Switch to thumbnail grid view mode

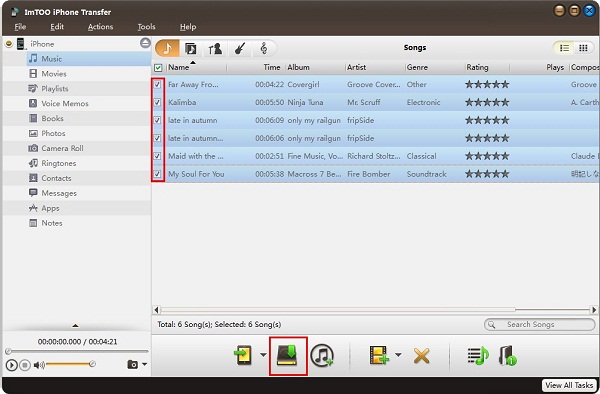coord(583,48)
